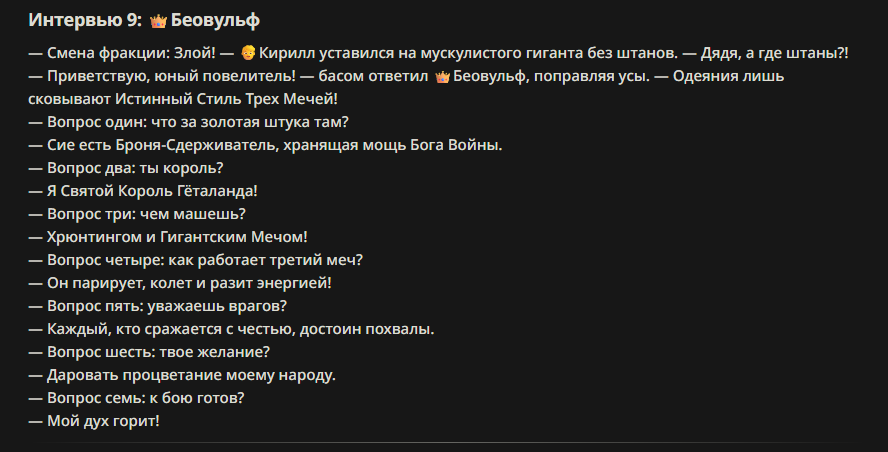The height and width of the screenshot is (452, 888).
Task: Click the line Вопрос шесть: твое желание?
Action: (149, 352)
